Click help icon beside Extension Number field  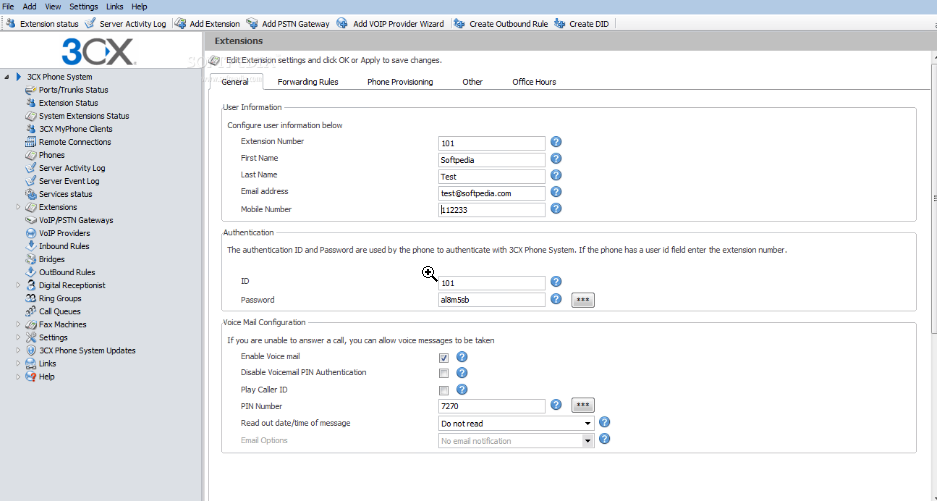coord(556,142)
